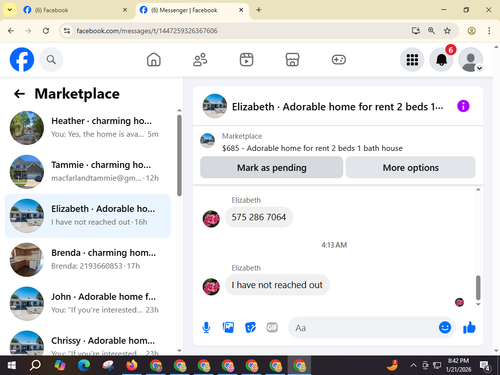Choose a sticker icon
The height and width of the screenshot is (375, 500).
point(250,328)
